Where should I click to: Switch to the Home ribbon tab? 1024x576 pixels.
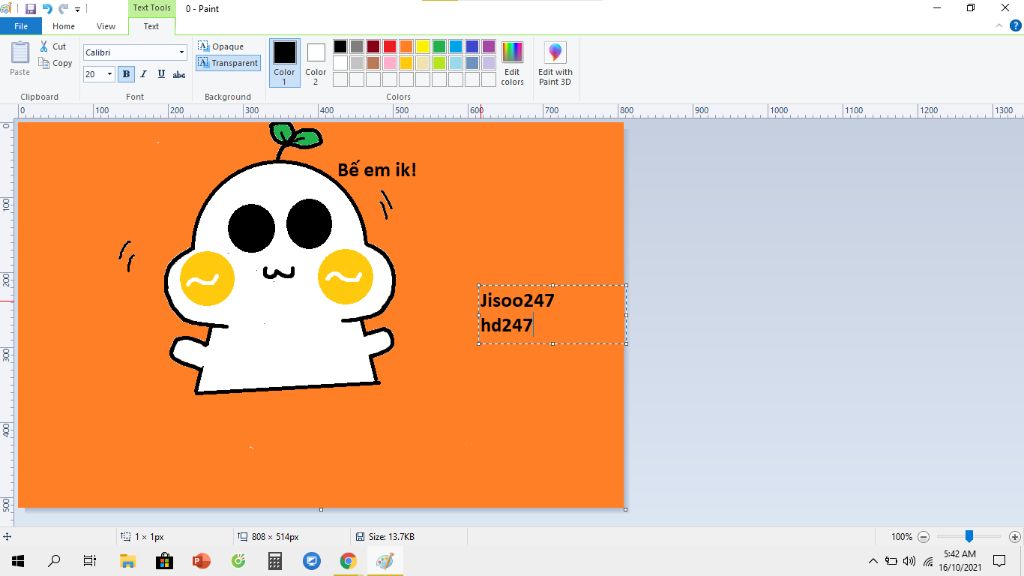coord(63,26)
